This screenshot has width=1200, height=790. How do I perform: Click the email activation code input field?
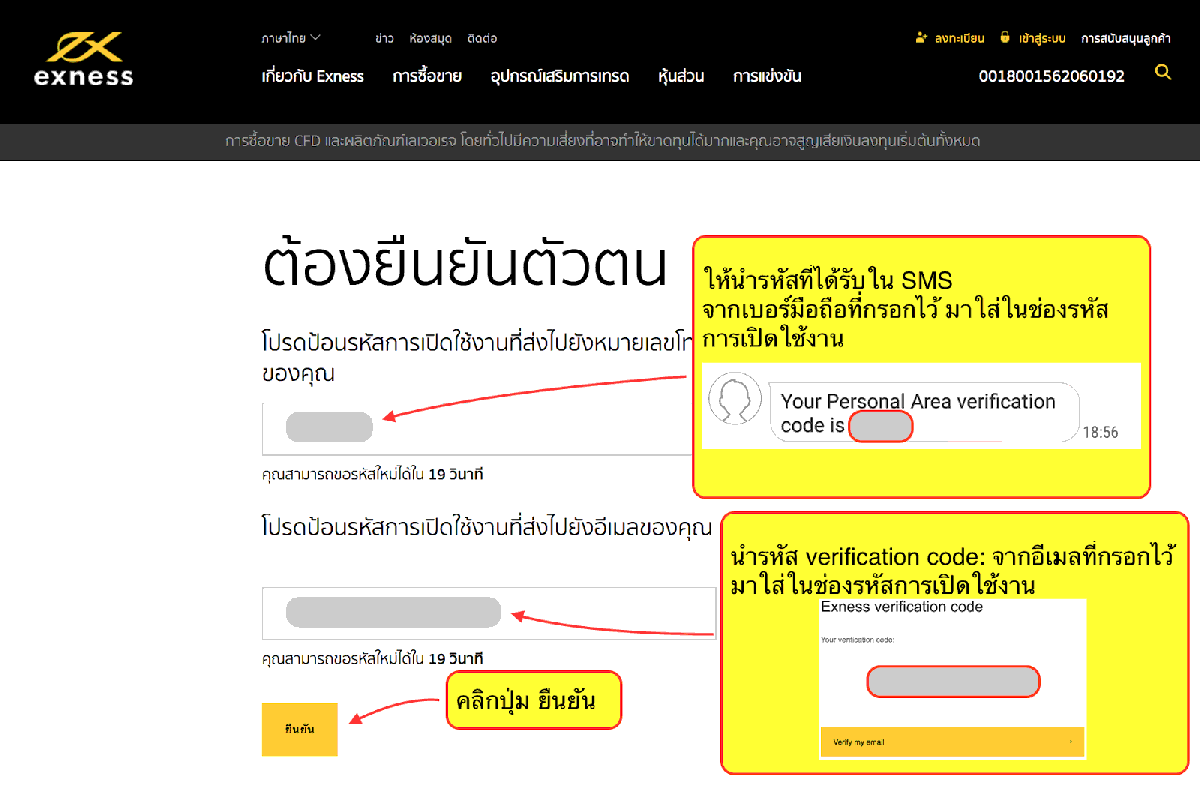click(x=489, y=613)
